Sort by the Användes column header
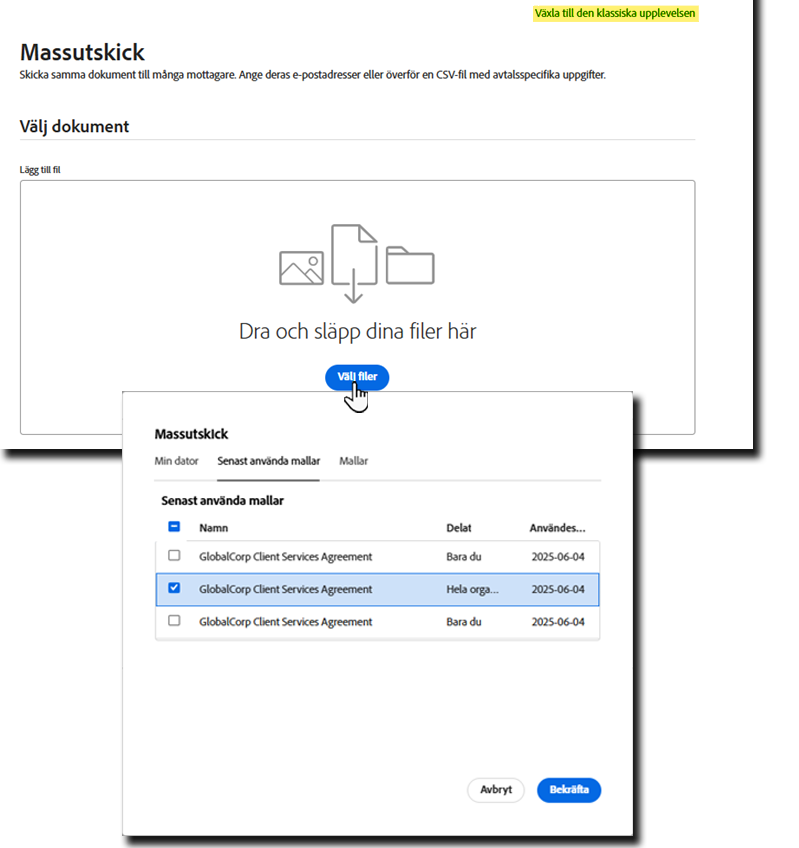799x848 pixels. (x=557, y=528)
